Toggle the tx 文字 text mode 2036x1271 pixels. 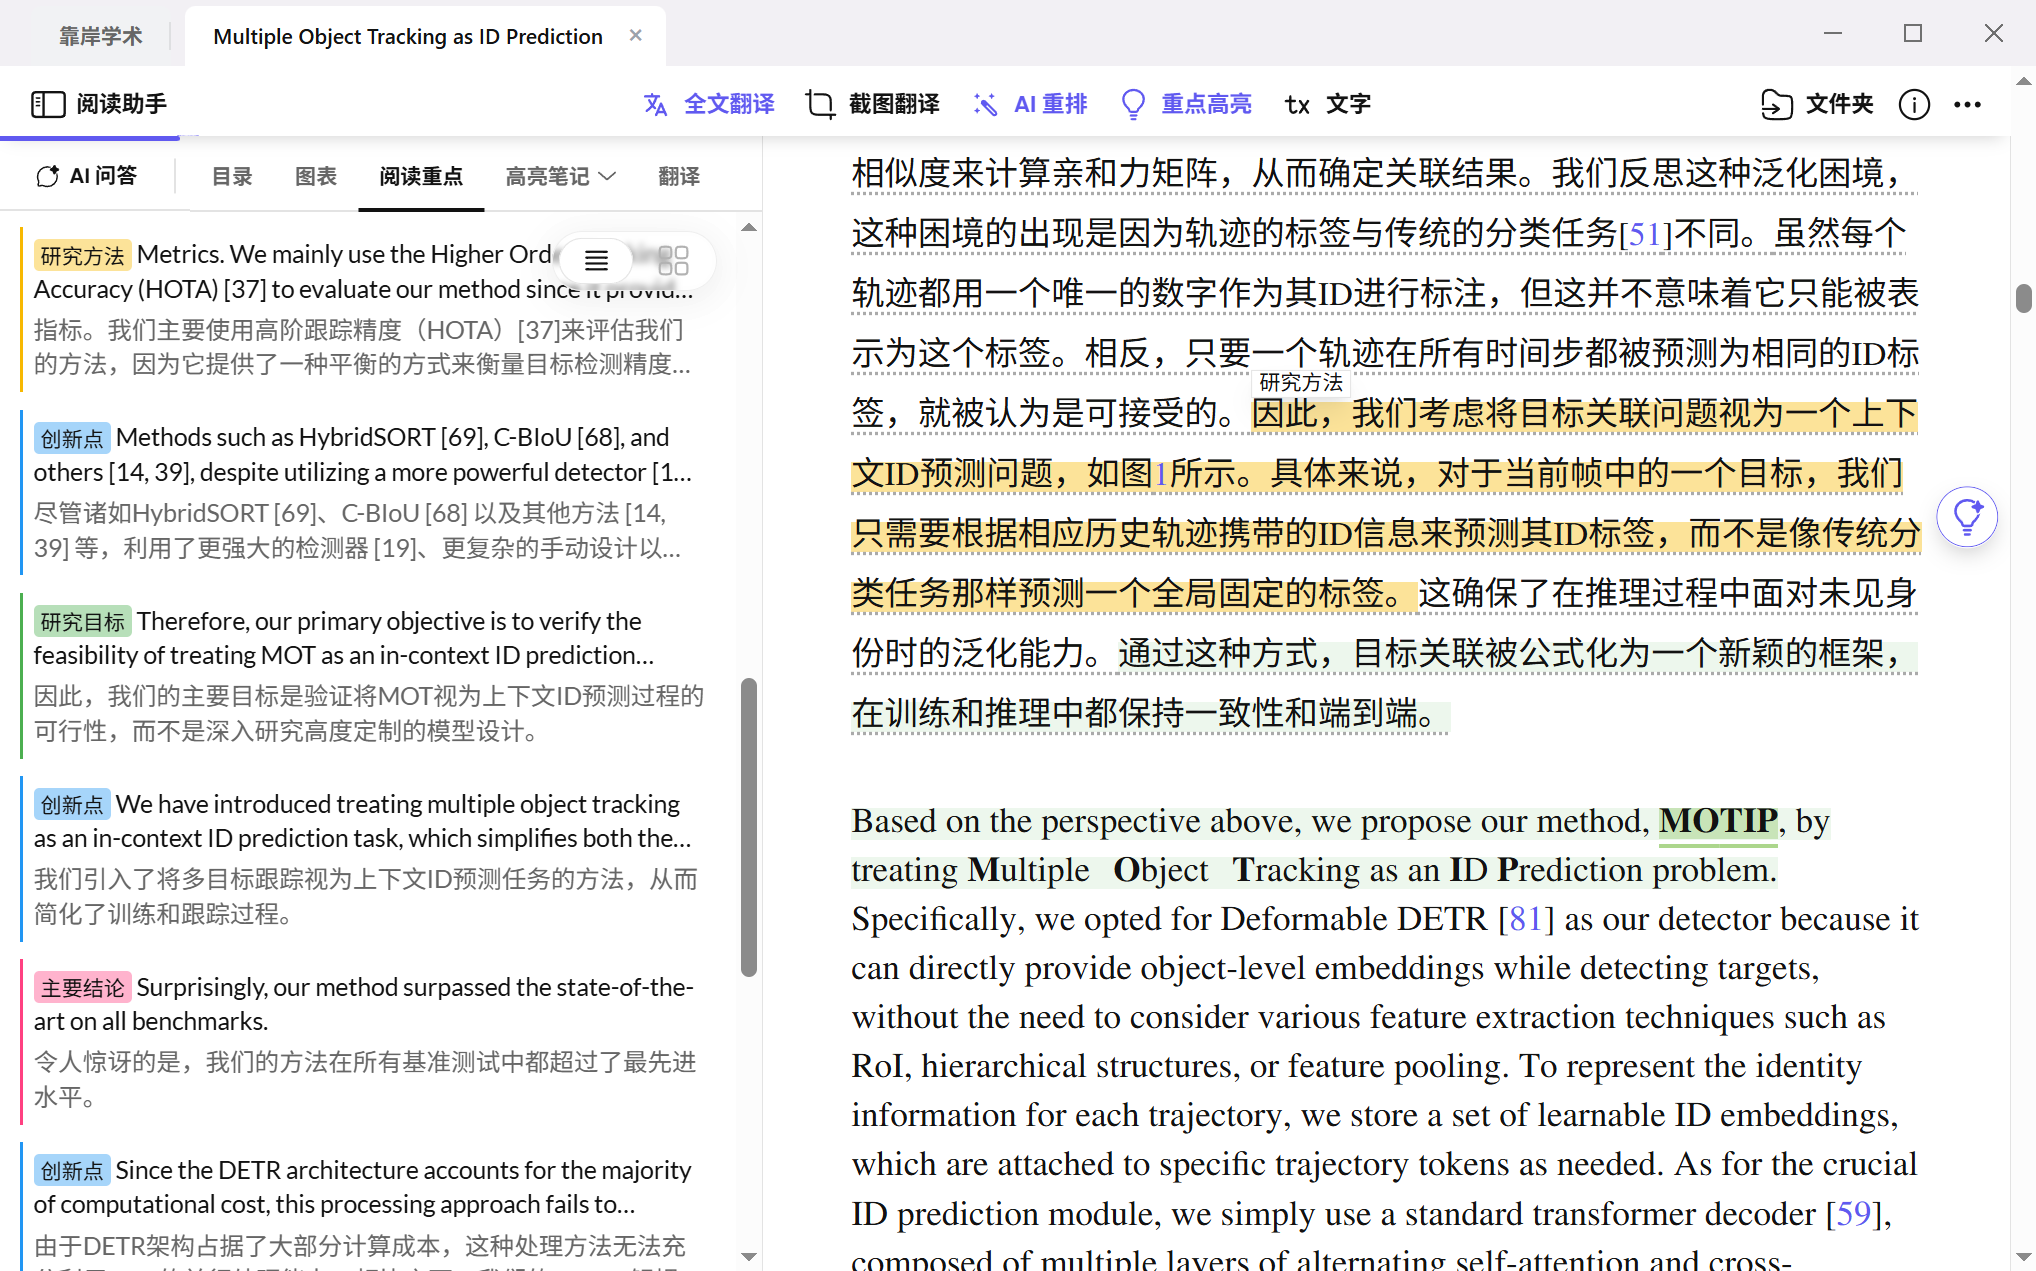click(1325, 103)
